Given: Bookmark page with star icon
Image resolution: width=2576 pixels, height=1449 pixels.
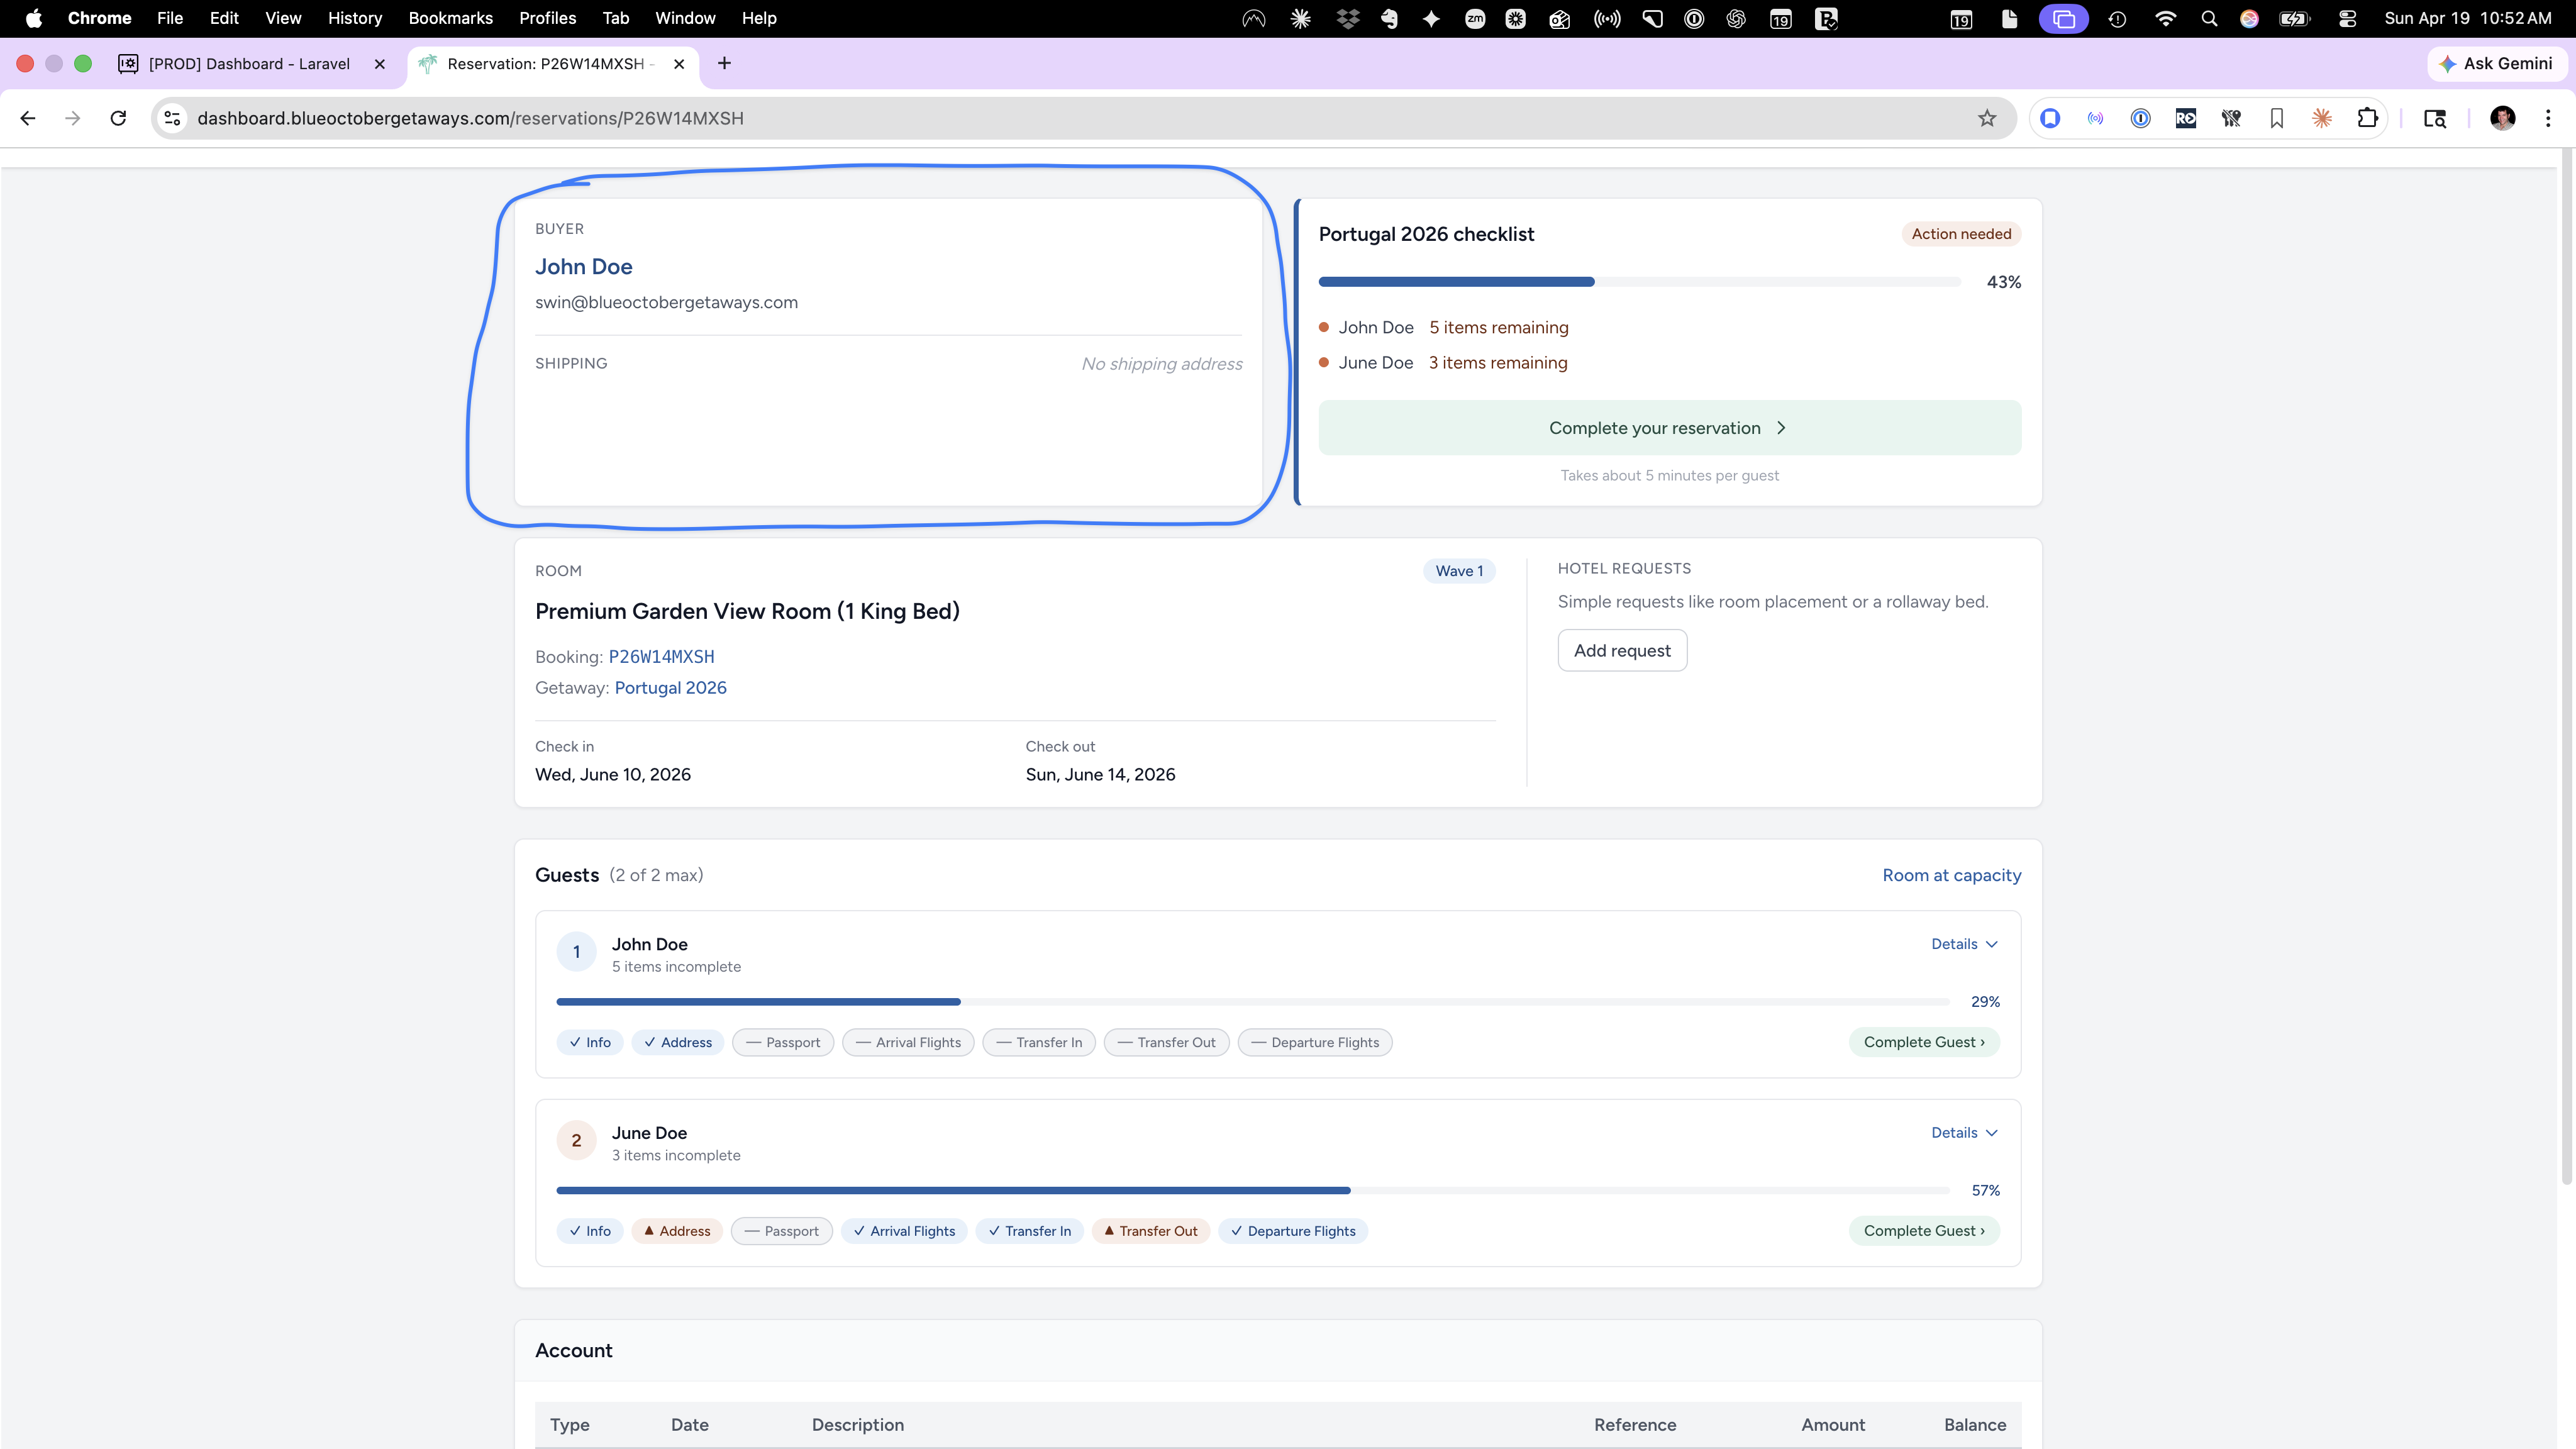Looking at the screenshot, I should [1987, 118].
